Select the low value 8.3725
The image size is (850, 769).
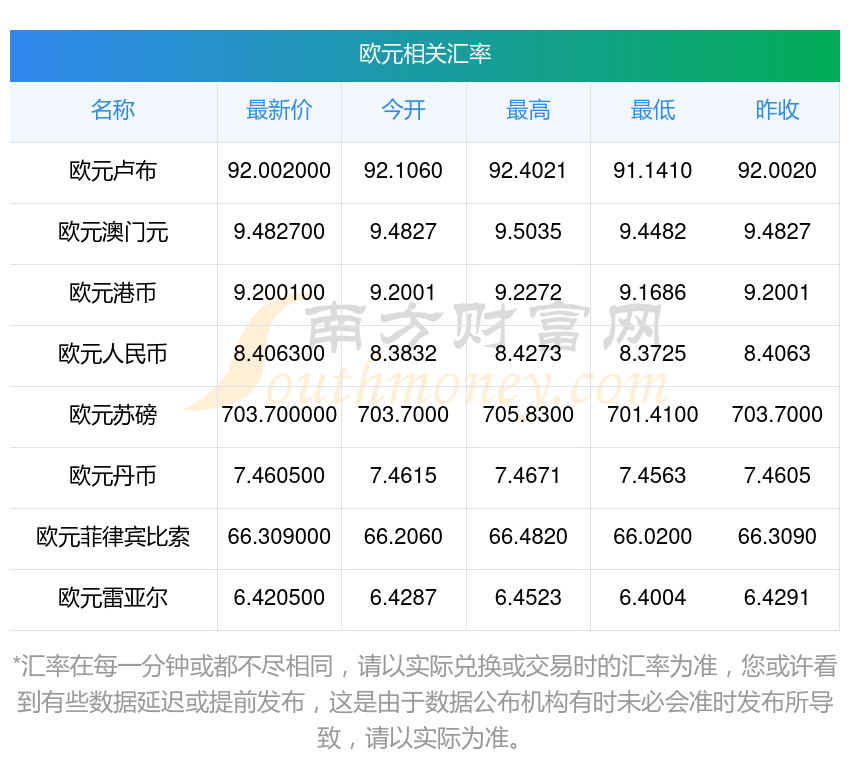653,354
